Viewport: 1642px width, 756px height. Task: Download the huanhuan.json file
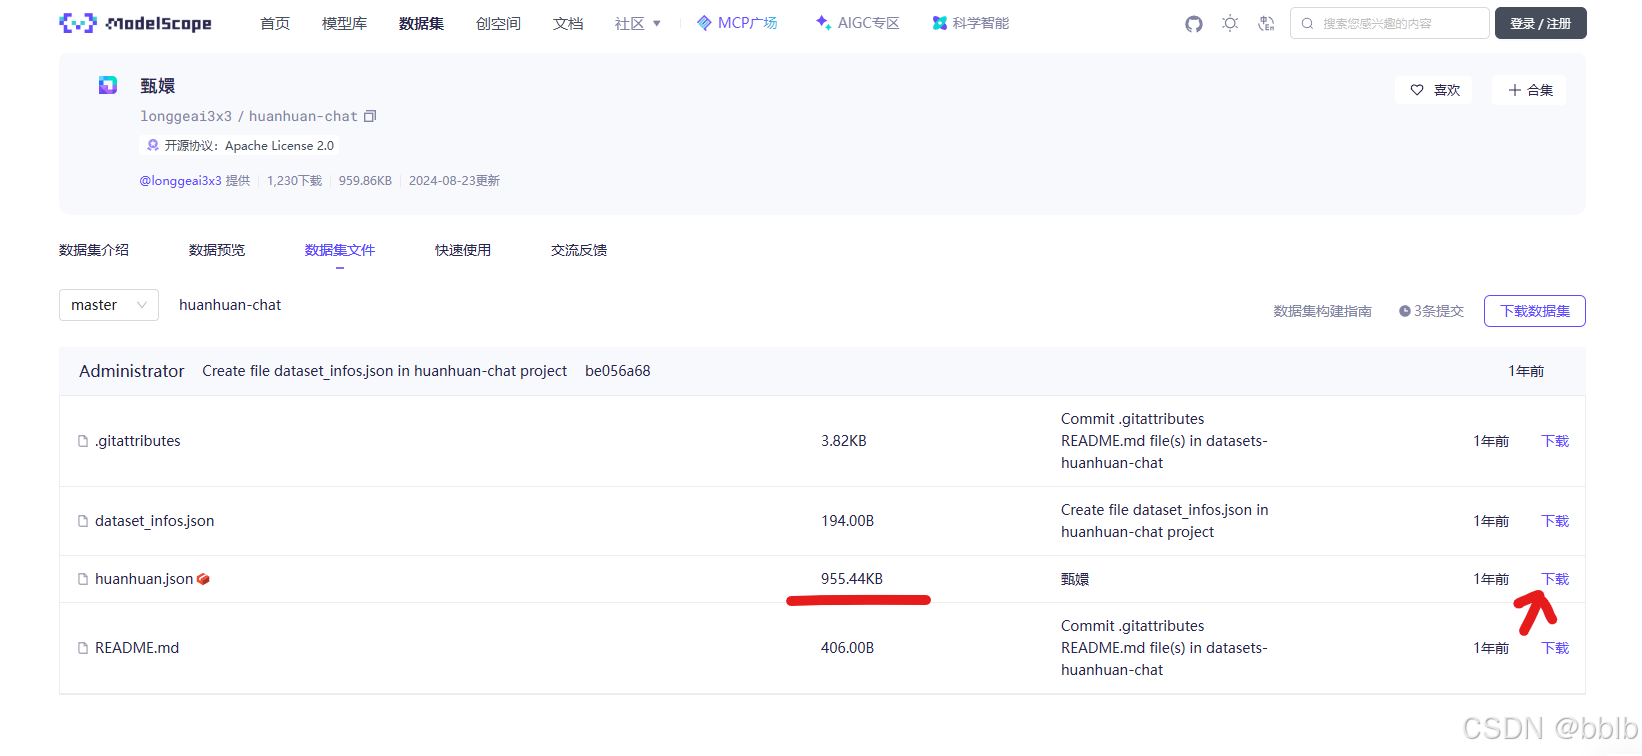click(1555, 579)
